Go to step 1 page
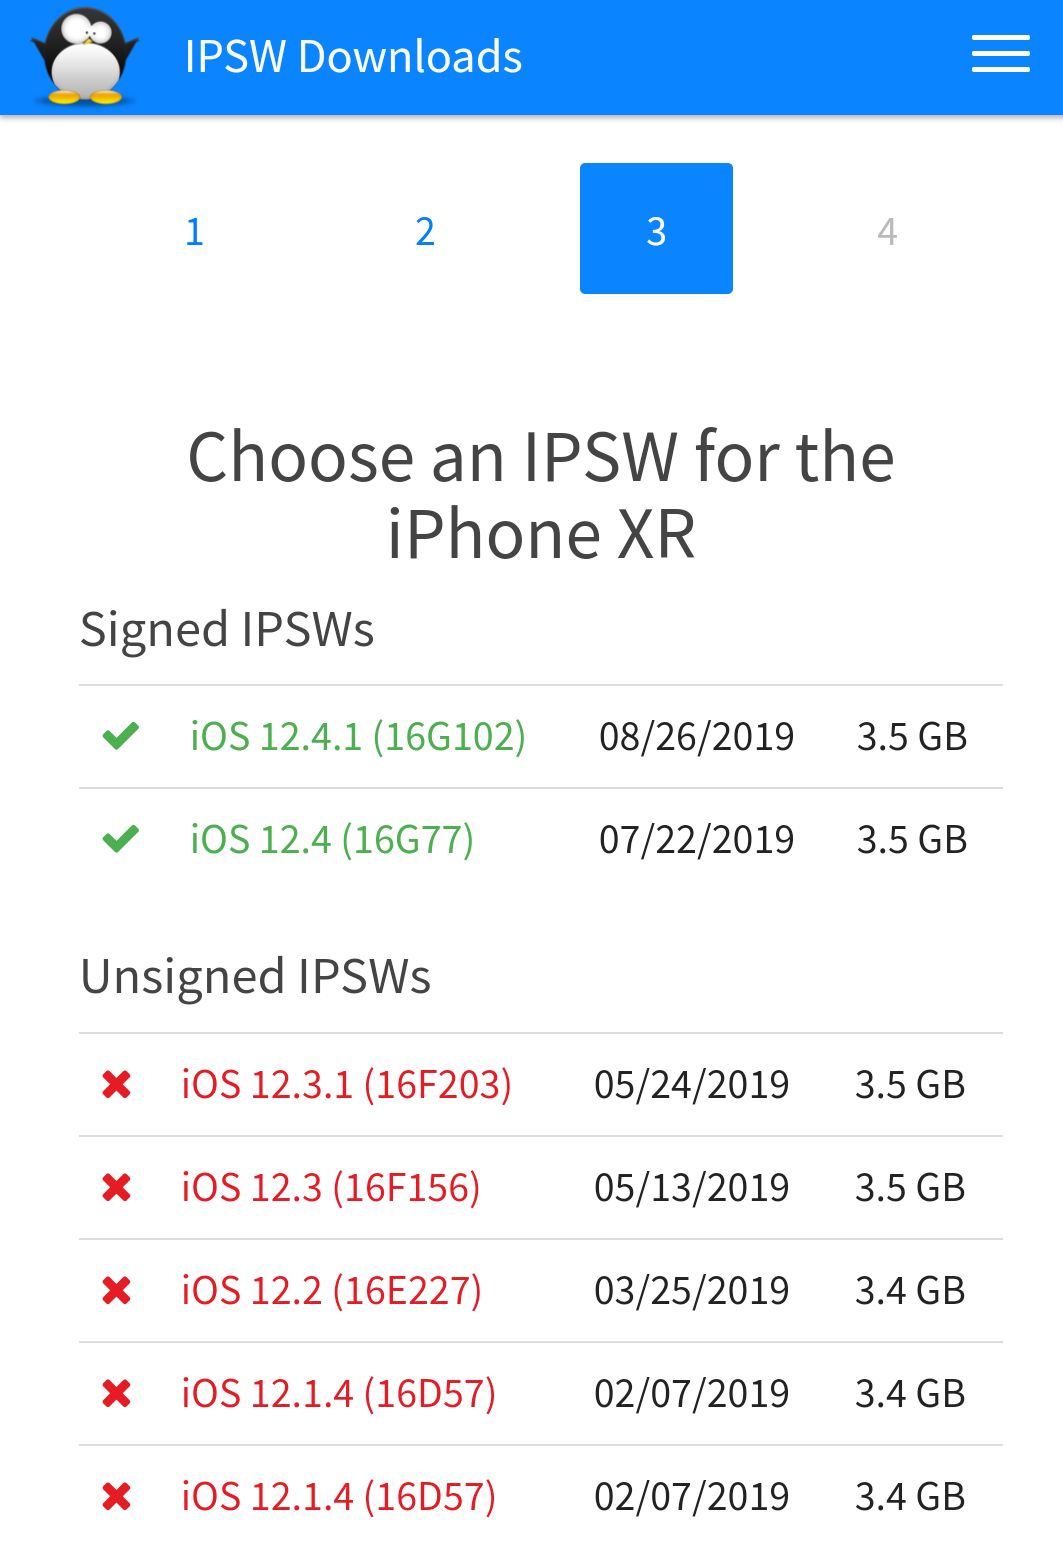The image size is (1063, 1545). 195,231
